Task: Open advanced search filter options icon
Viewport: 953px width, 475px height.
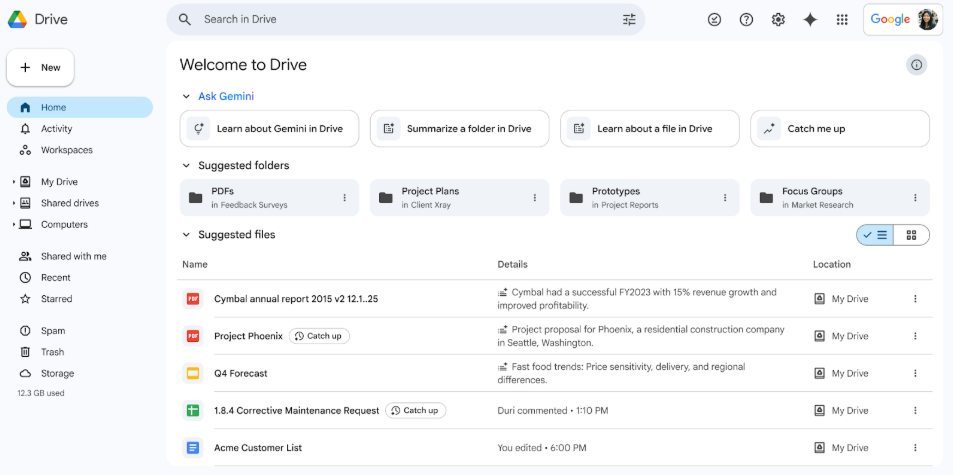Action: [x=629, y=19]
